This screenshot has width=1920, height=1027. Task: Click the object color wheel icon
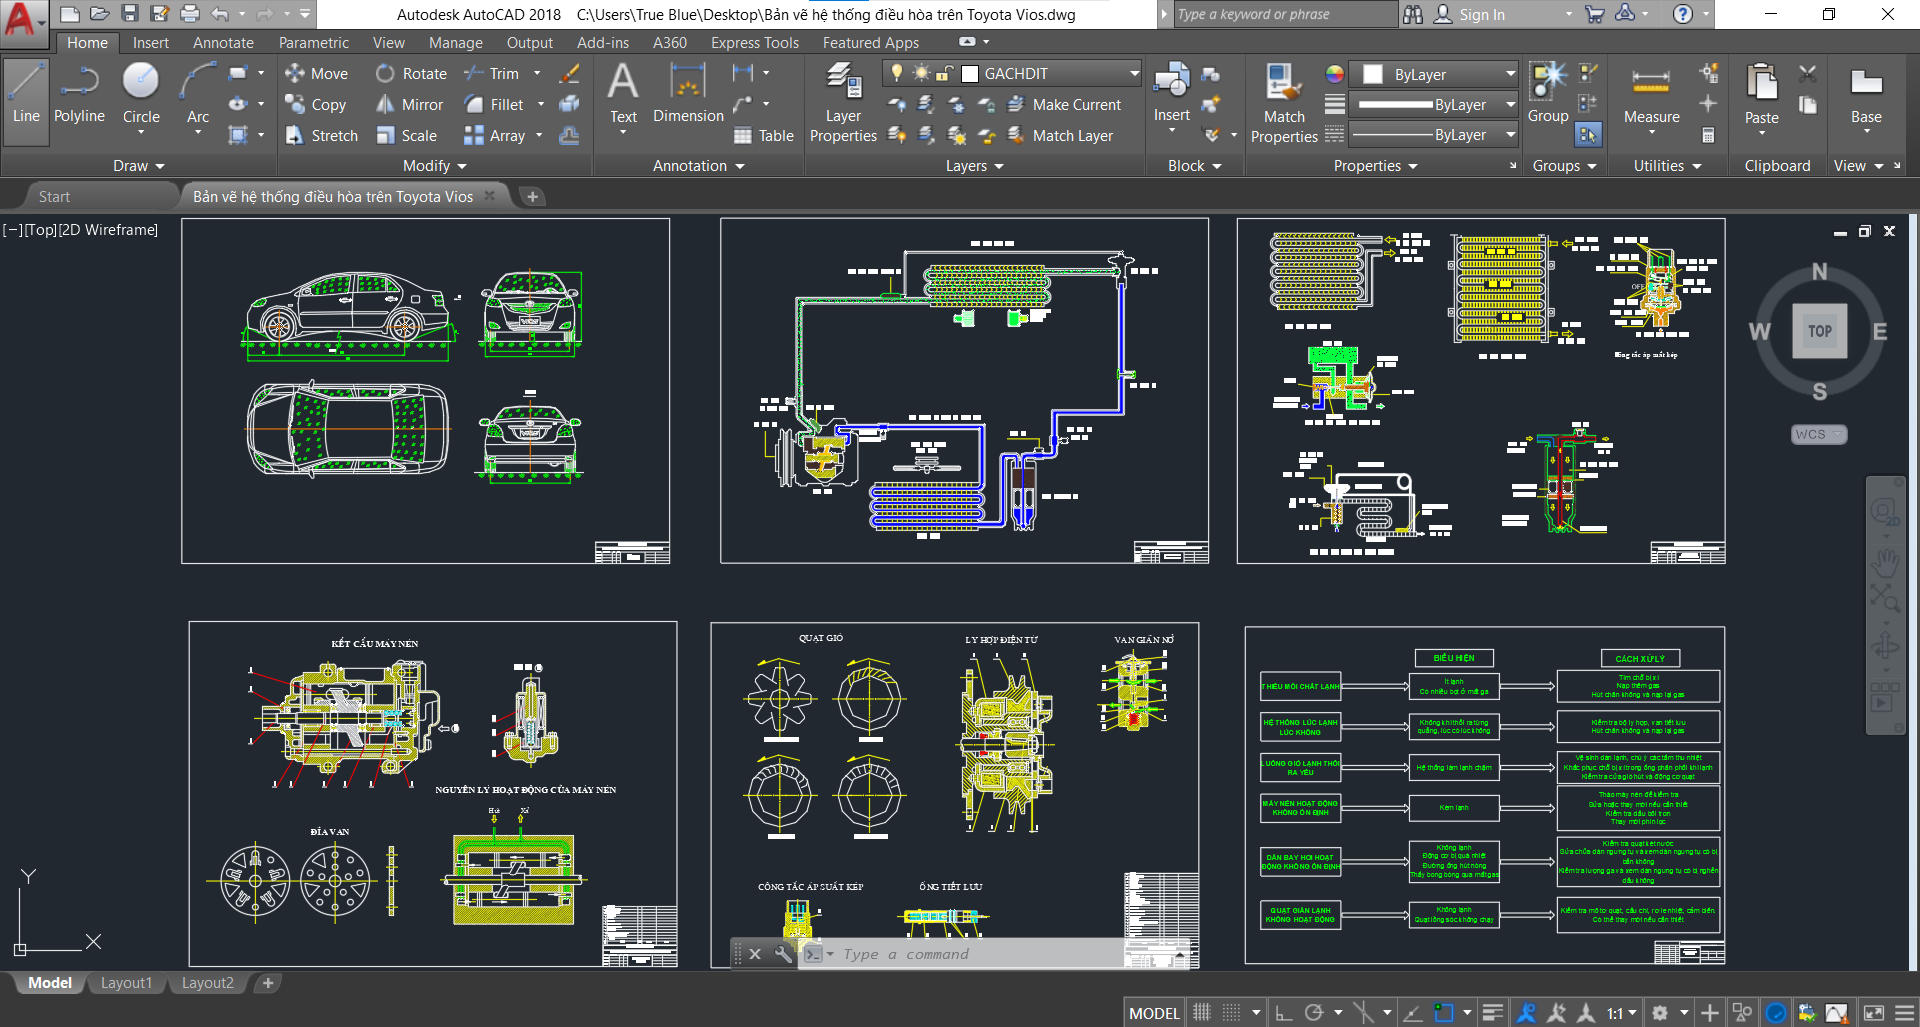pos(1334,74)
